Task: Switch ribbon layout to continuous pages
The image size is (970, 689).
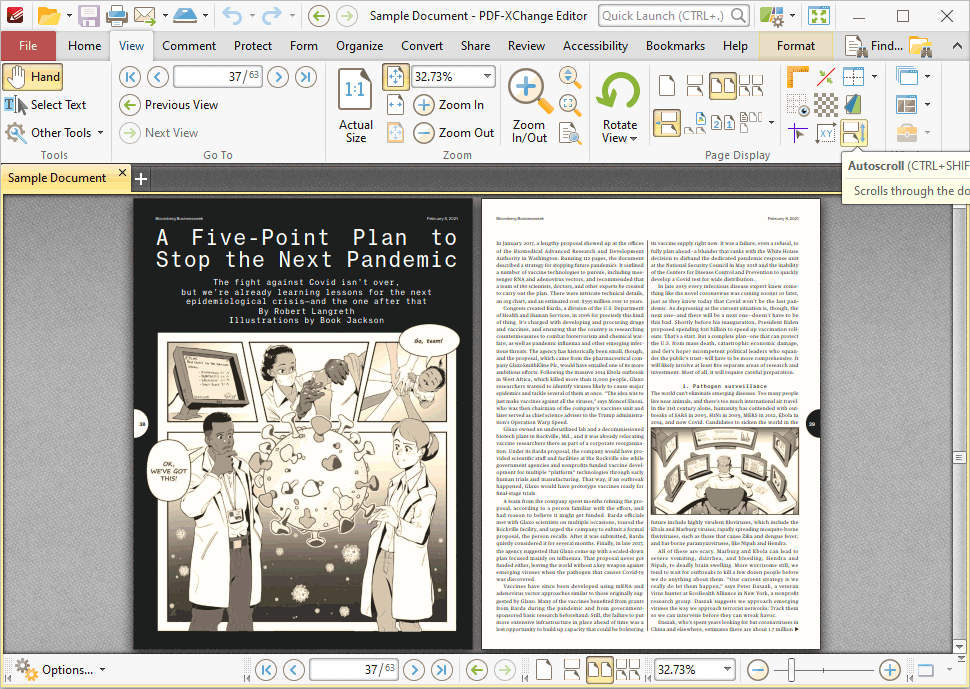Action: coord(695,85)
